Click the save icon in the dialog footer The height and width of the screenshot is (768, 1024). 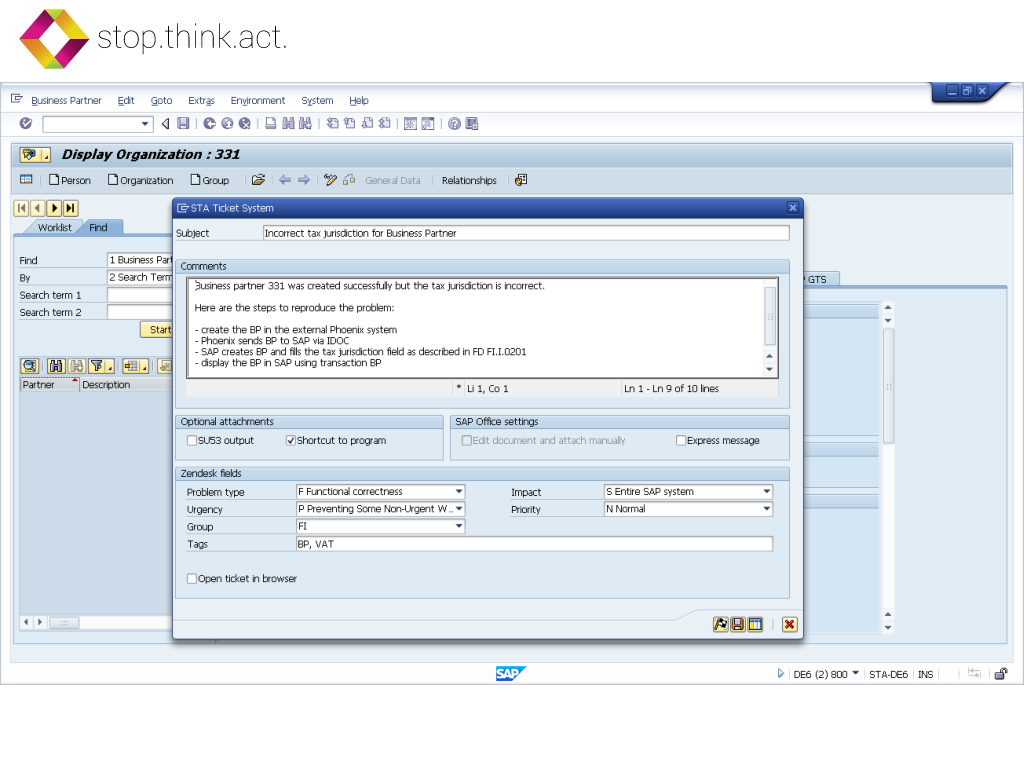[738, 624]
